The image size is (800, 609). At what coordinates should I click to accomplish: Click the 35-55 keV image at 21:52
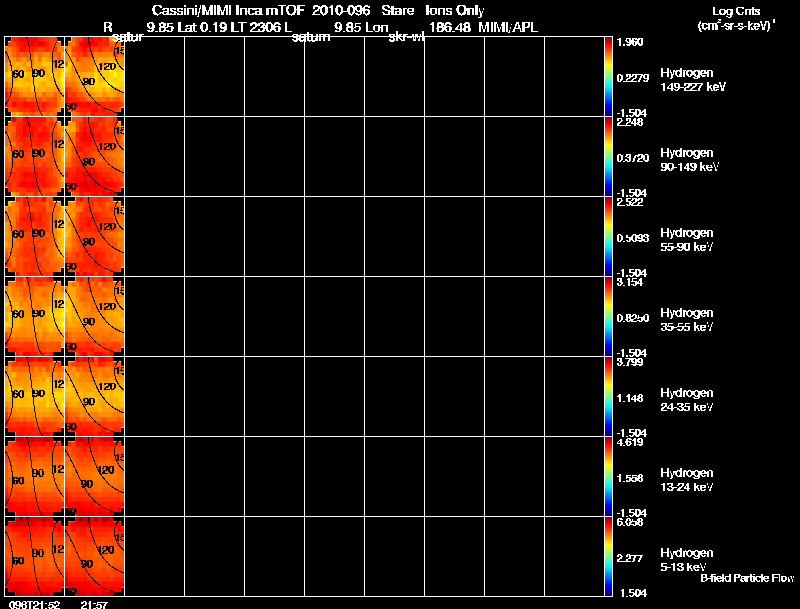coord(35,317)
